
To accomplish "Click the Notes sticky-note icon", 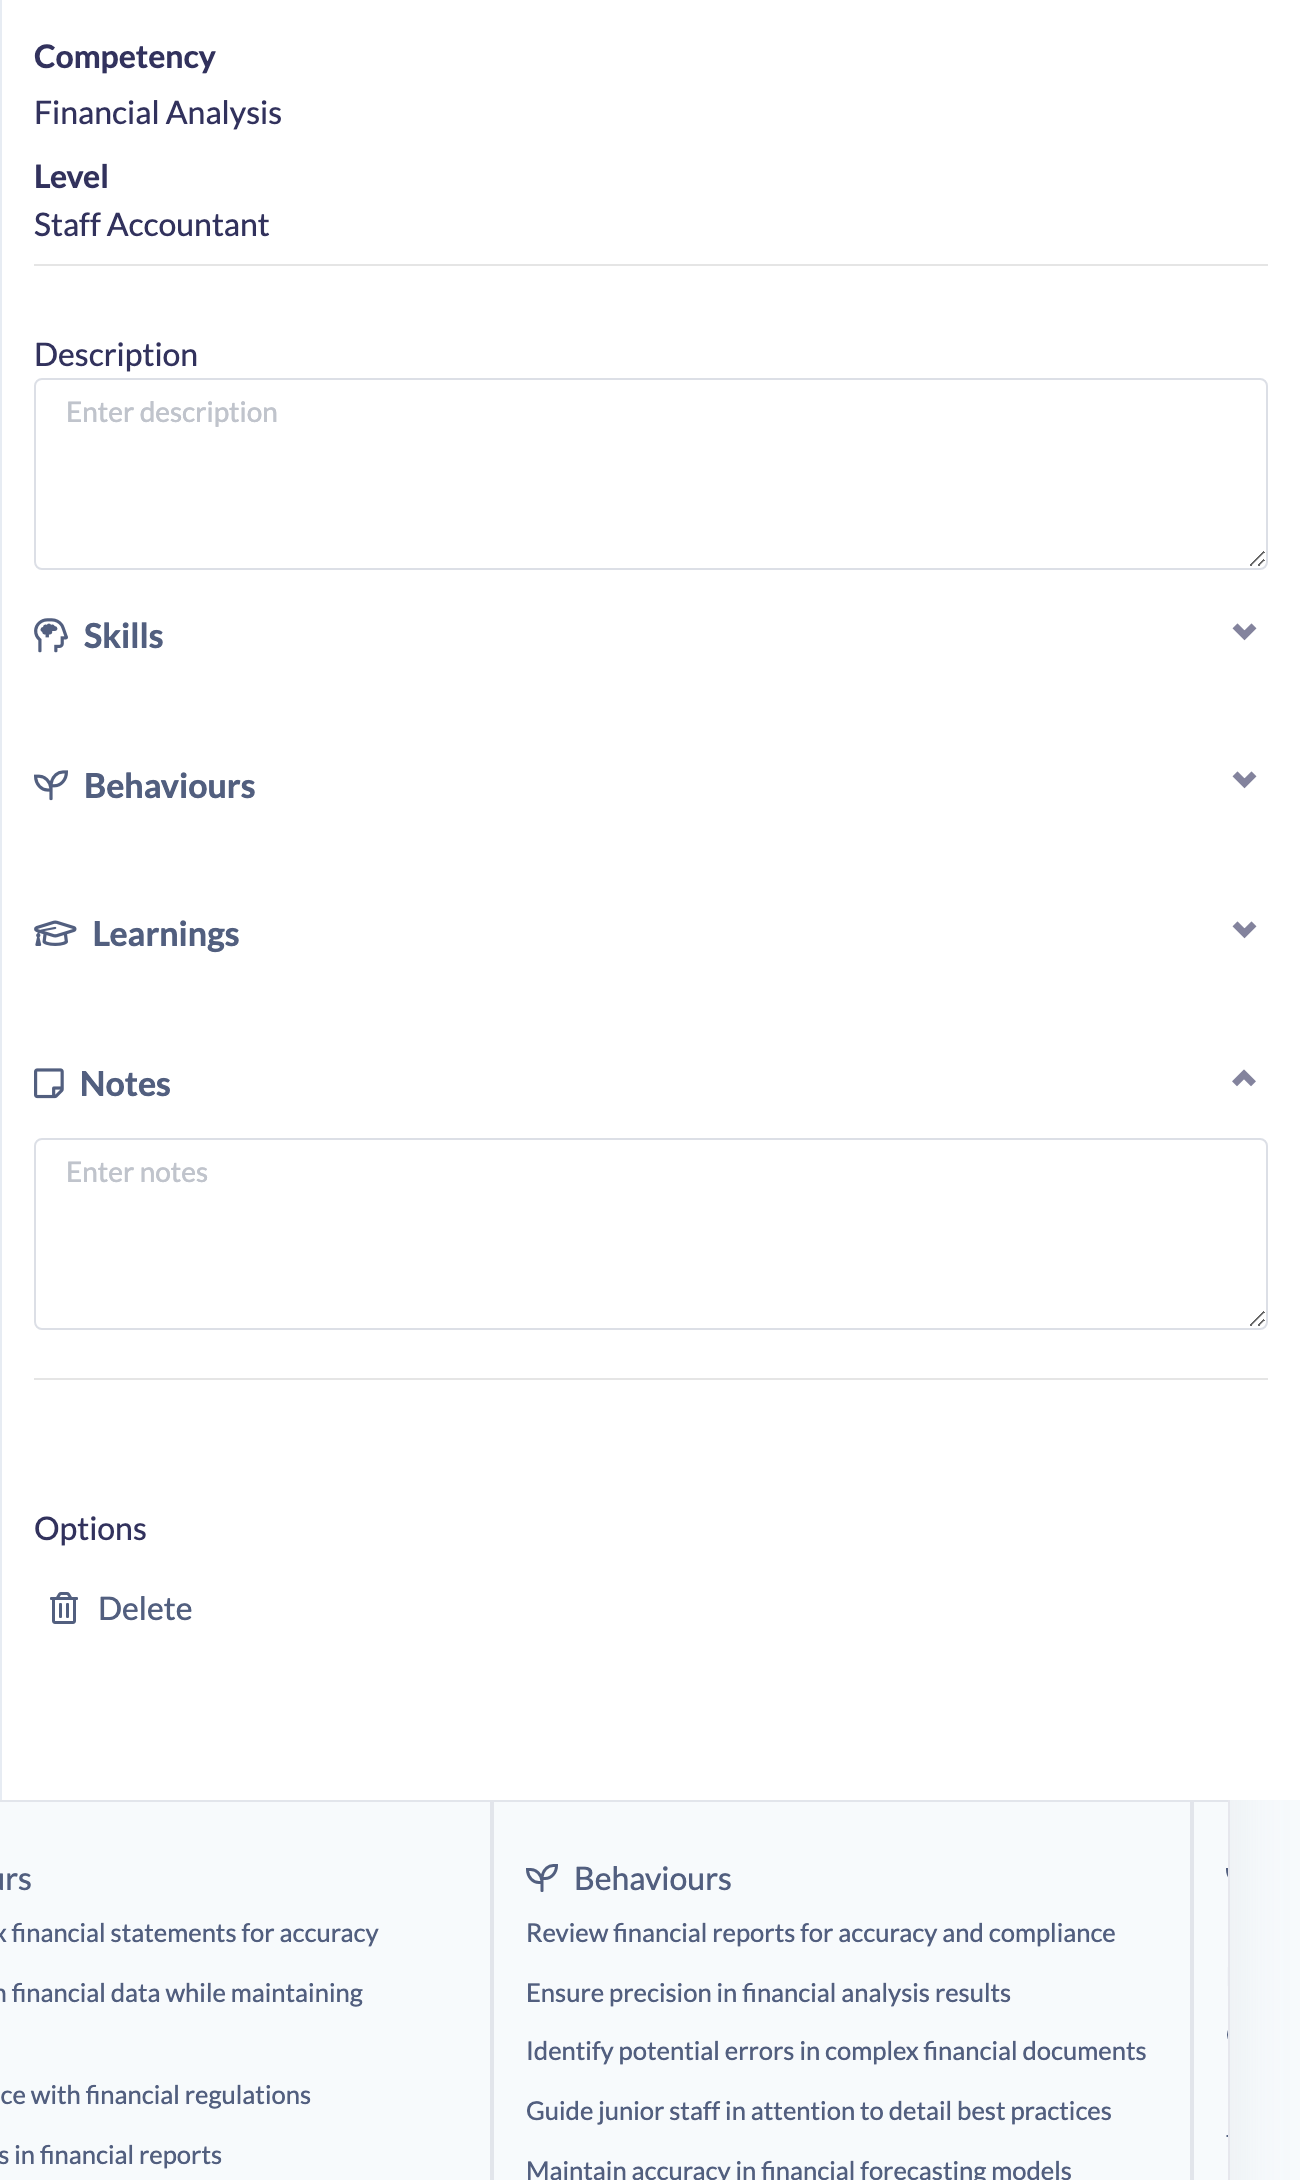I will pos(49,1083).
